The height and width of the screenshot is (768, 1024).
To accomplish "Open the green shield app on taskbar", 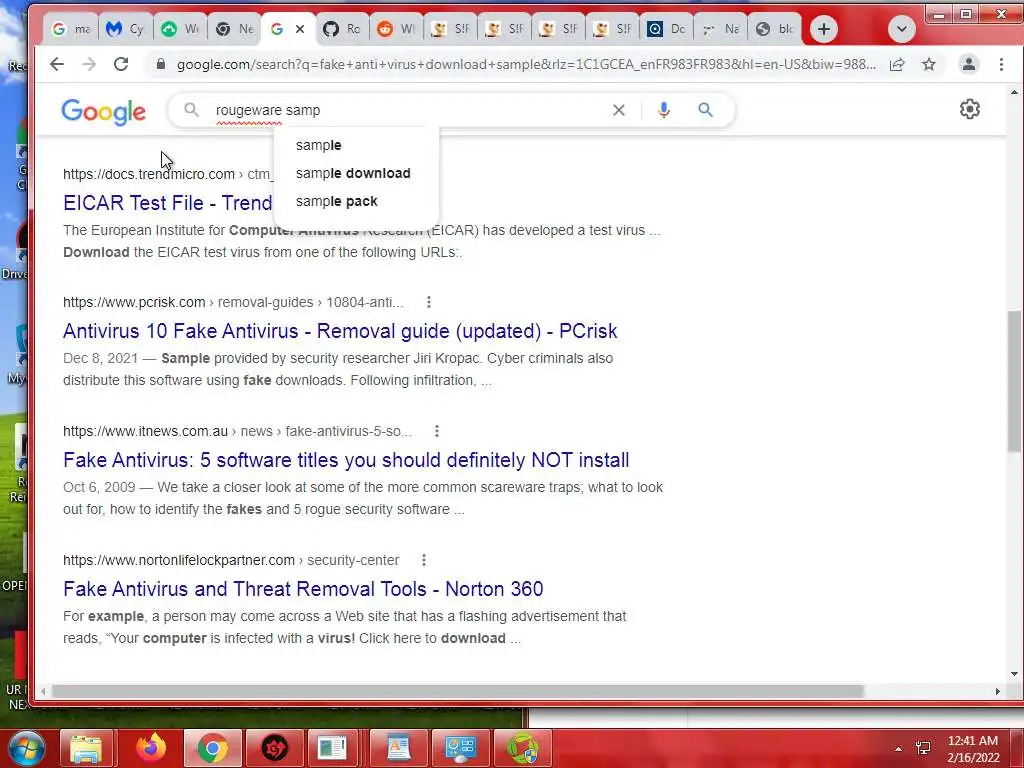I will [522, 748].
